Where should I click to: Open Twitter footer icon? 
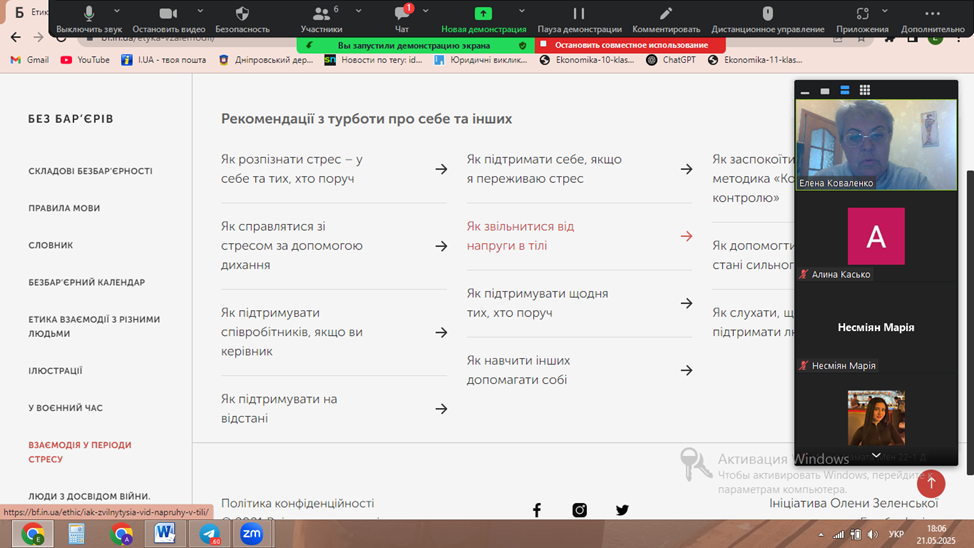622,510
